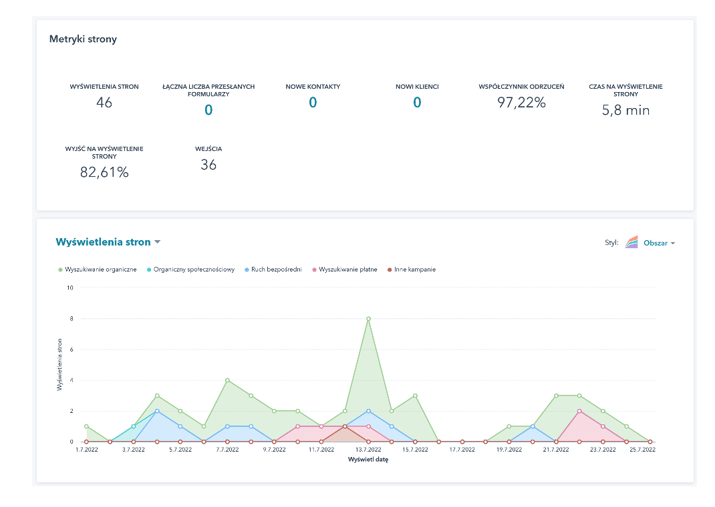Click the 0 value under Łączna liczba przesłanych formularzy
The height and width of the screenshot is (507, 715).
208,110
